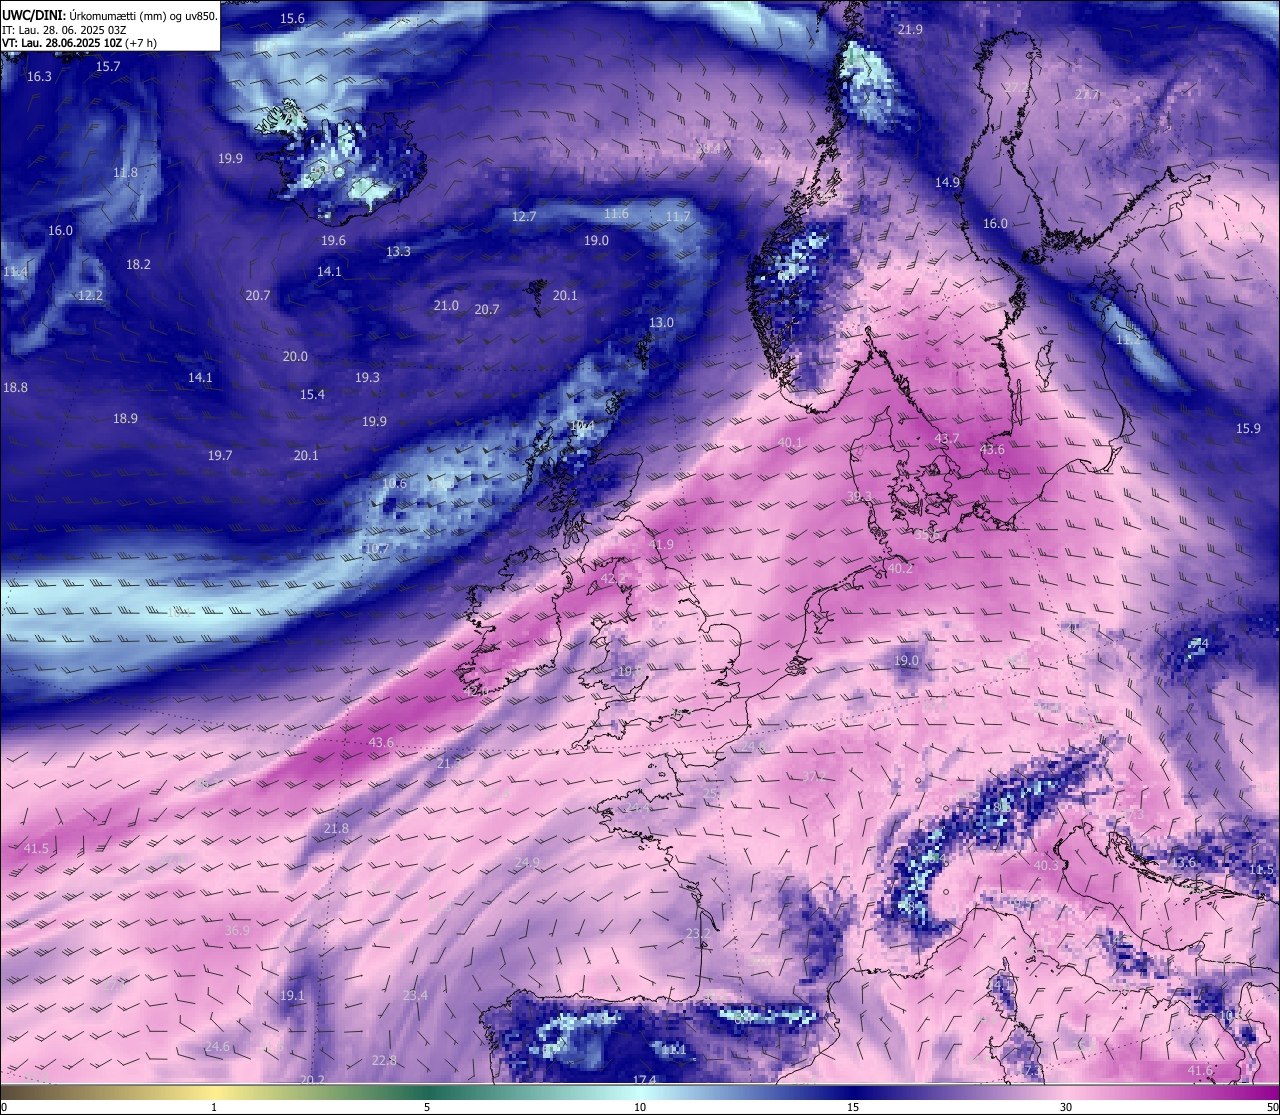
Task: Click the 15.4 data label
Action: click(312, 394)
